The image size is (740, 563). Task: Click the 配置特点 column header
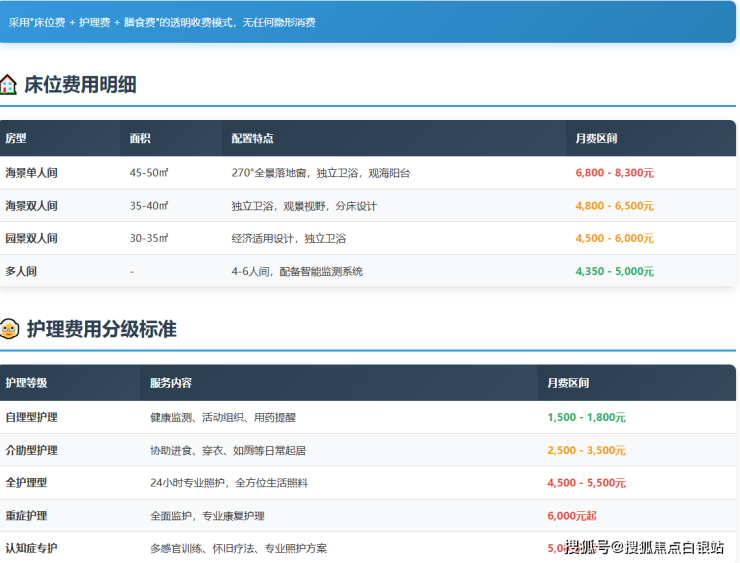tap(252, 139)
